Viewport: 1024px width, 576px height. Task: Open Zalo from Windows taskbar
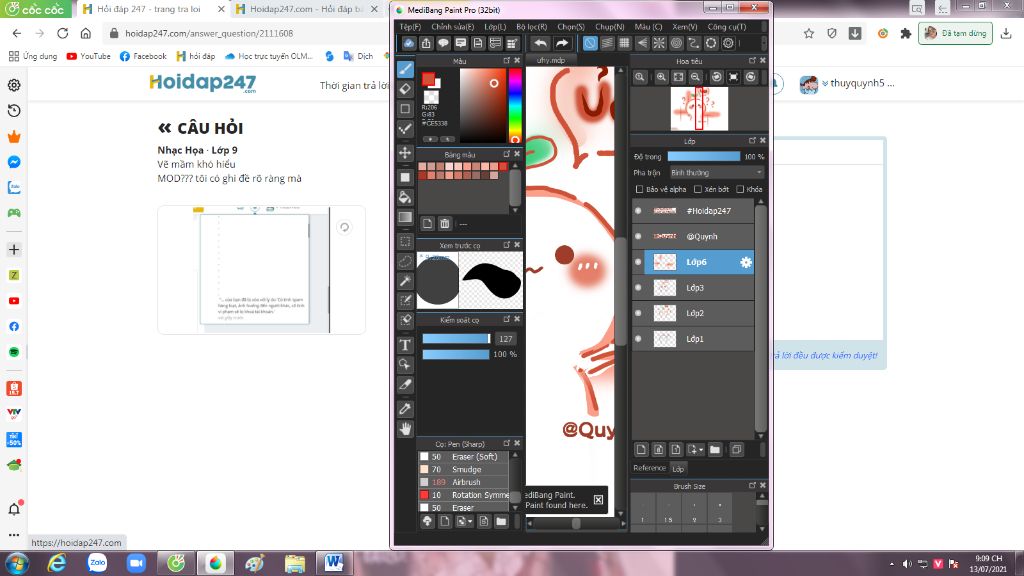[x=97, y=562]
